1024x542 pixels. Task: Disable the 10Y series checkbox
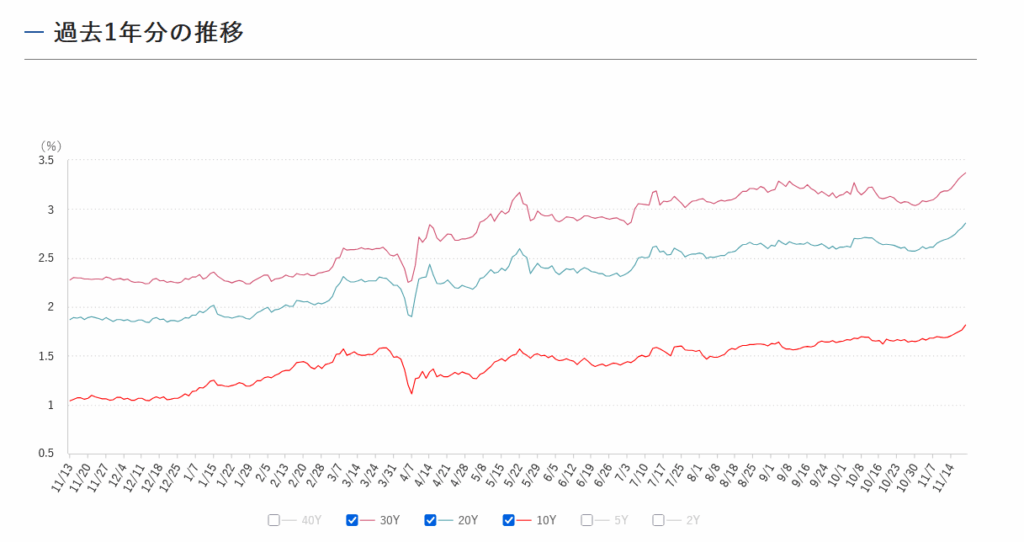(508, 520)
